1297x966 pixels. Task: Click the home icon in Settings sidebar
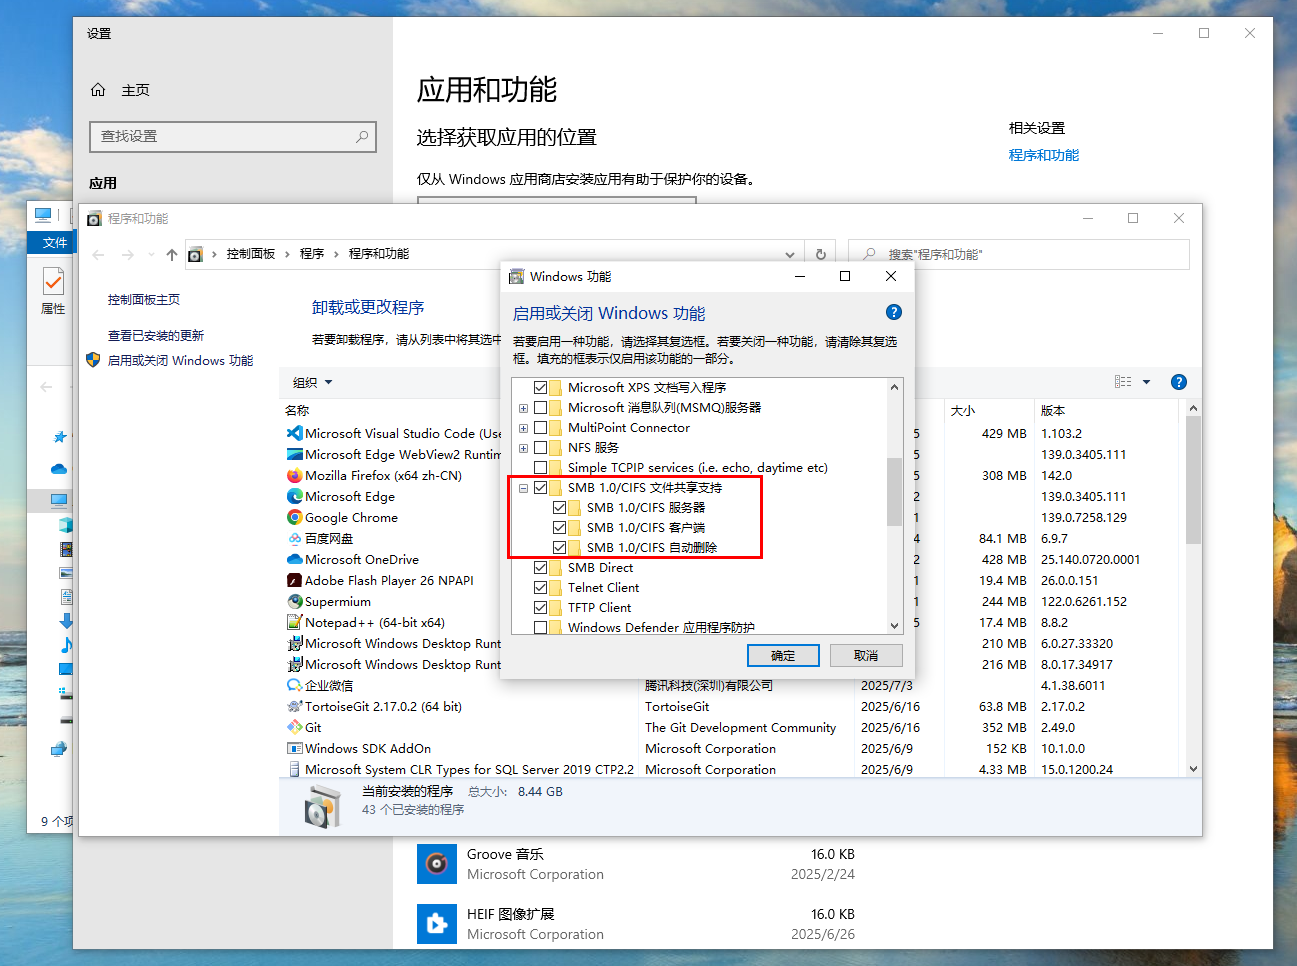coord(98,90)
